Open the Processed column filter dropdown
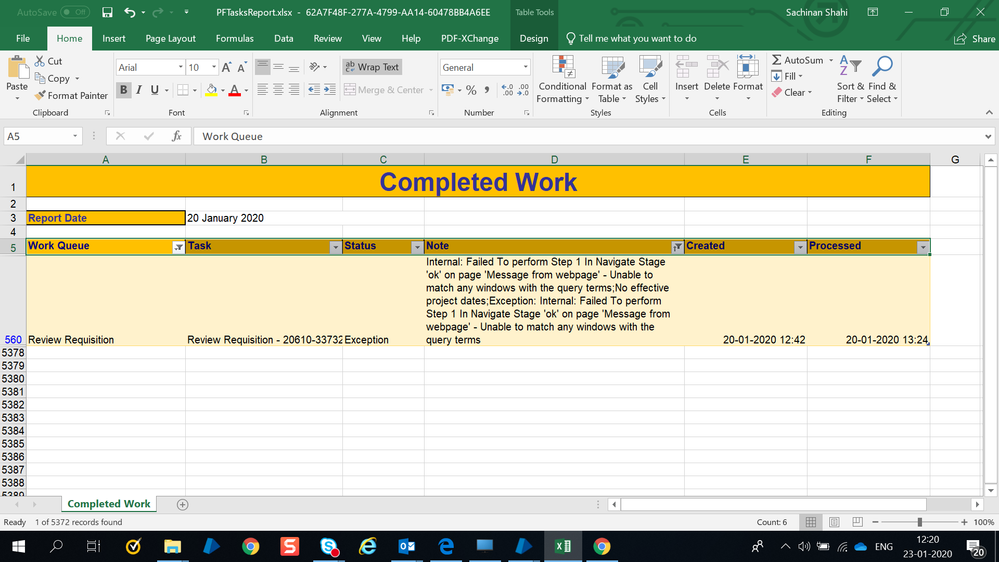This screenshot has height=562, width=999. pyautogui.click(x=923, y=247)
